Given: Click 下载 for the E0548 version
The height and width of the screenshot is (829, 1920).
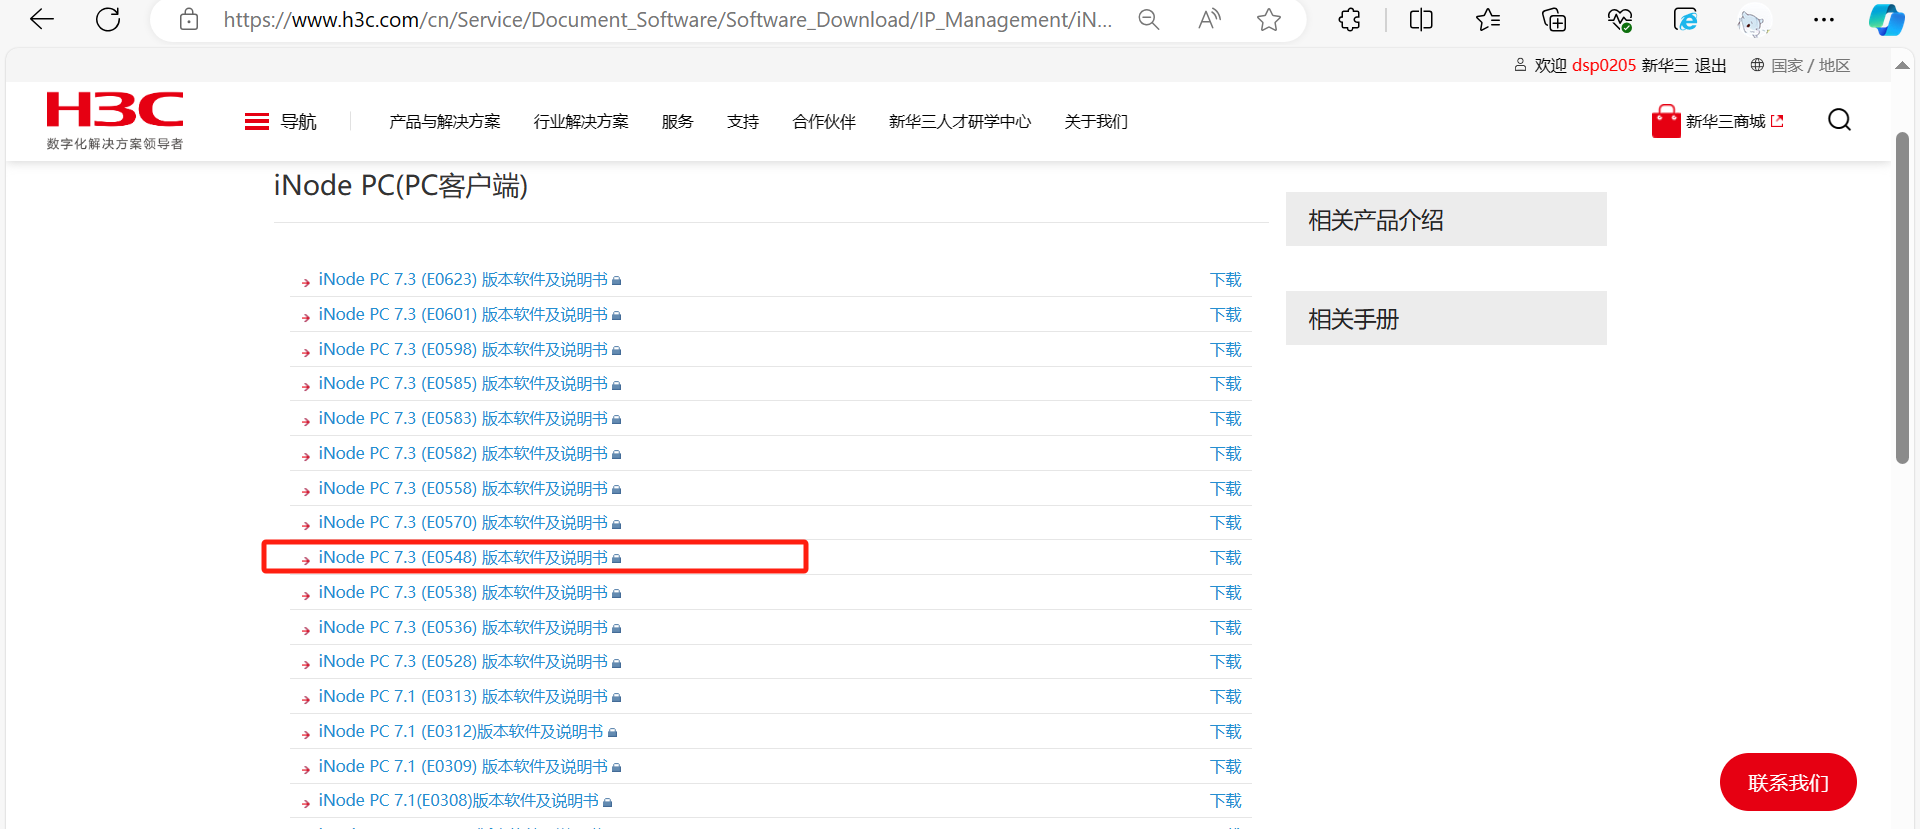Looking at the screenshot, I should (x=1226, y=558).
